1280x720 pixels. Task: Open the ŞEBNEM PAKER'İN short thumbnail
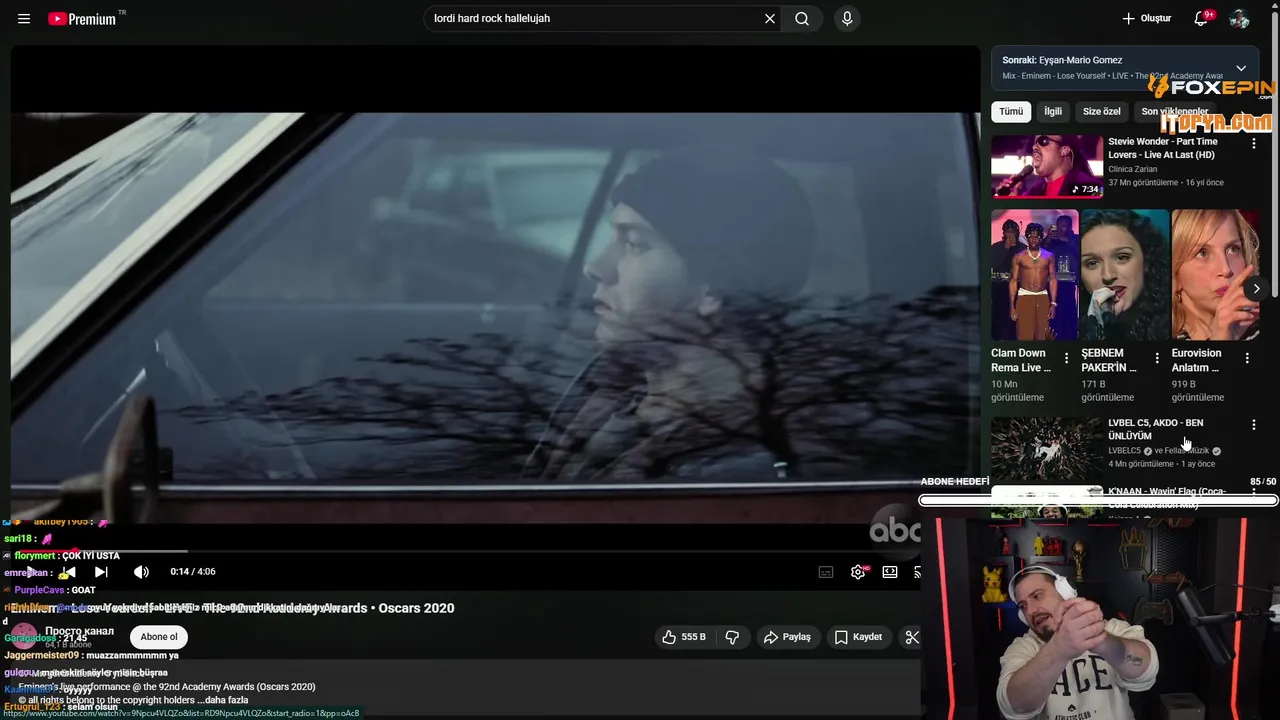click(x=1125, y=275)
